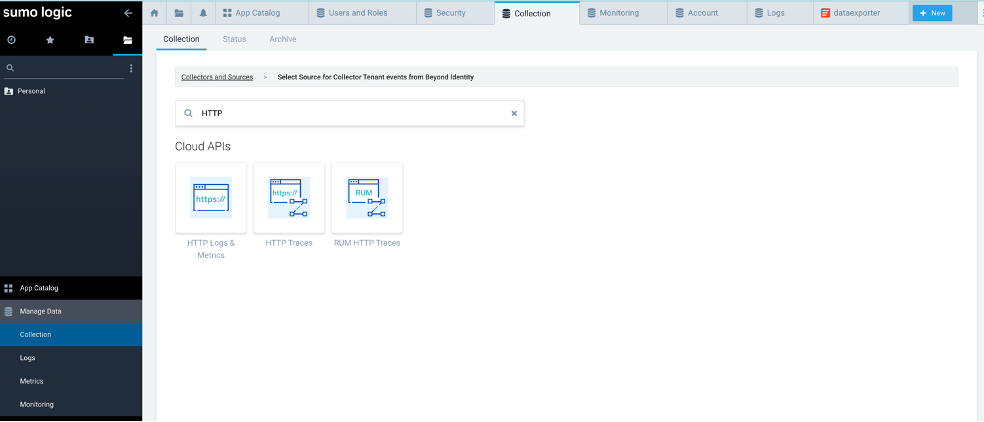This screenshot has width=984, height=422.
Task: Clear the HTTP search with the X
Action: click(x=514, y=113)
